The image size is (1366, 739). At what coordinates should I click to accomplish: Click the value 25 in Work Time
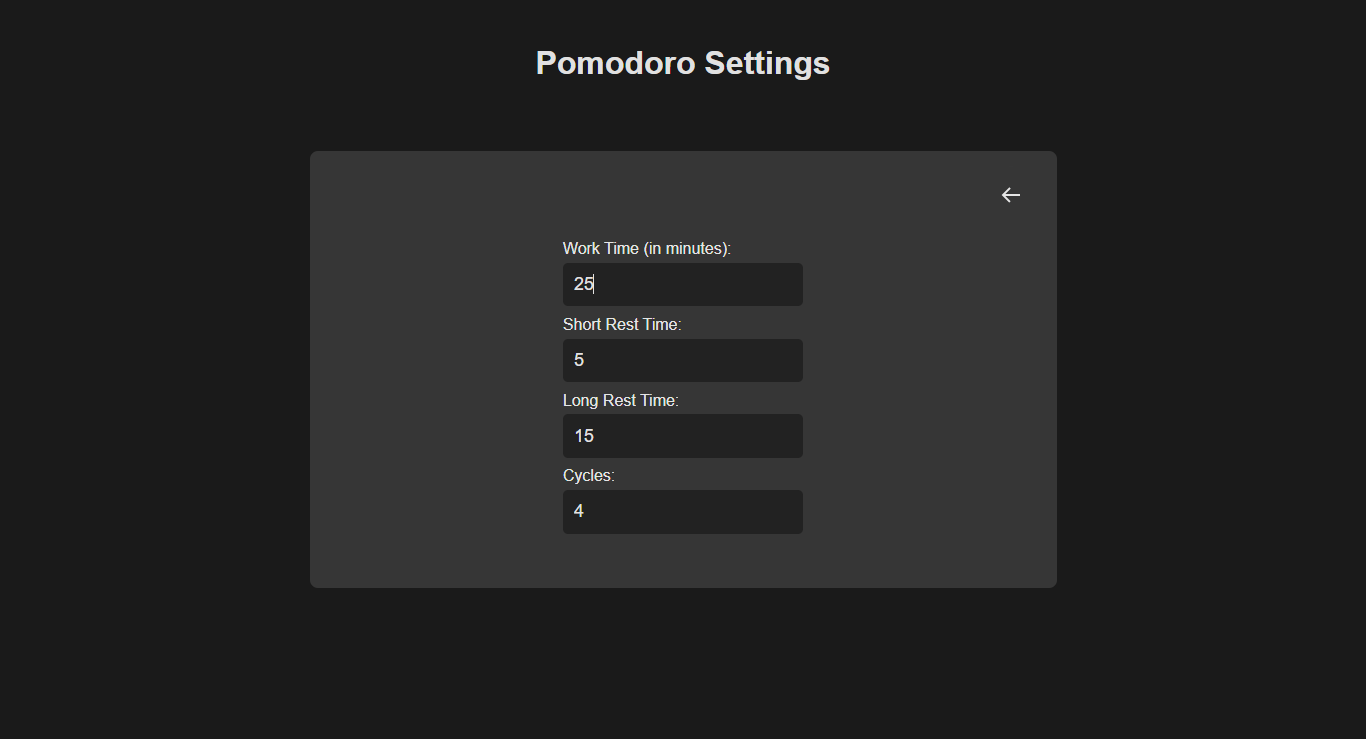(x=583, y=284)
